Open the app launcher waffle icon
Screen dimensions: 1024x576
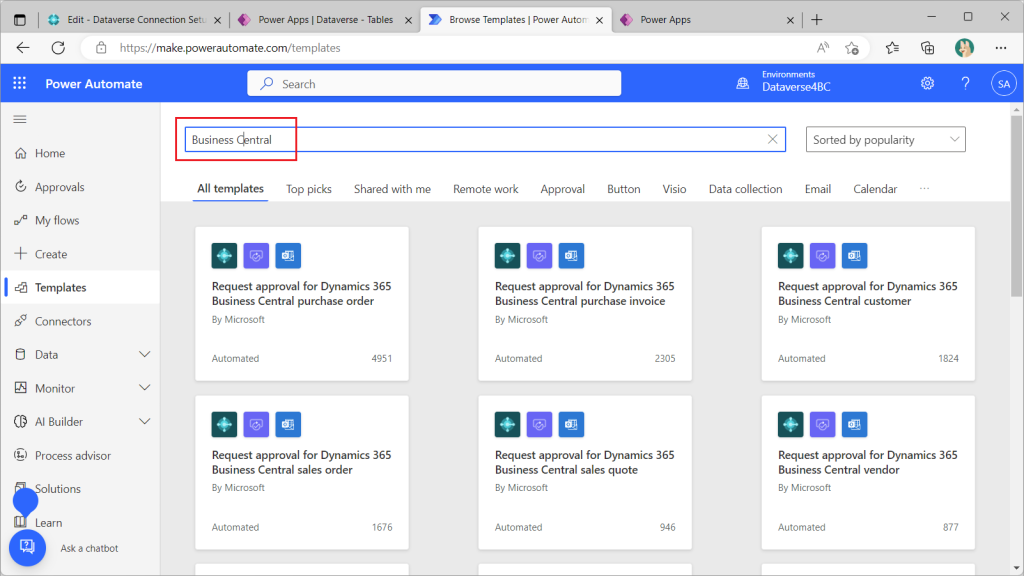pyautogui.click(x=20, y=83)
